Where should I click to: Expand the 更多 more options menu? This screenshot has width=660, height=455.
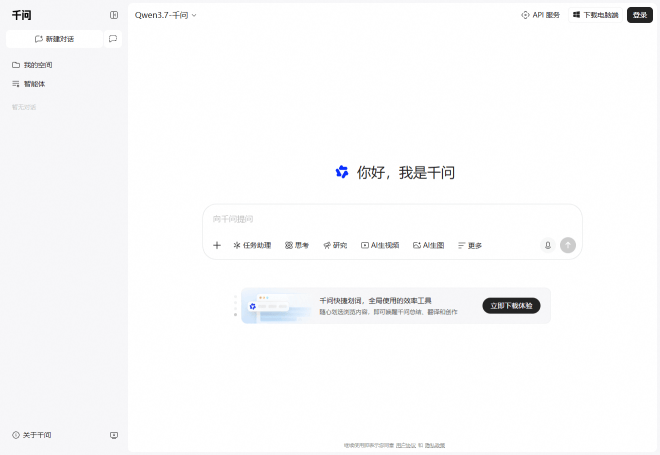(470, 245)
